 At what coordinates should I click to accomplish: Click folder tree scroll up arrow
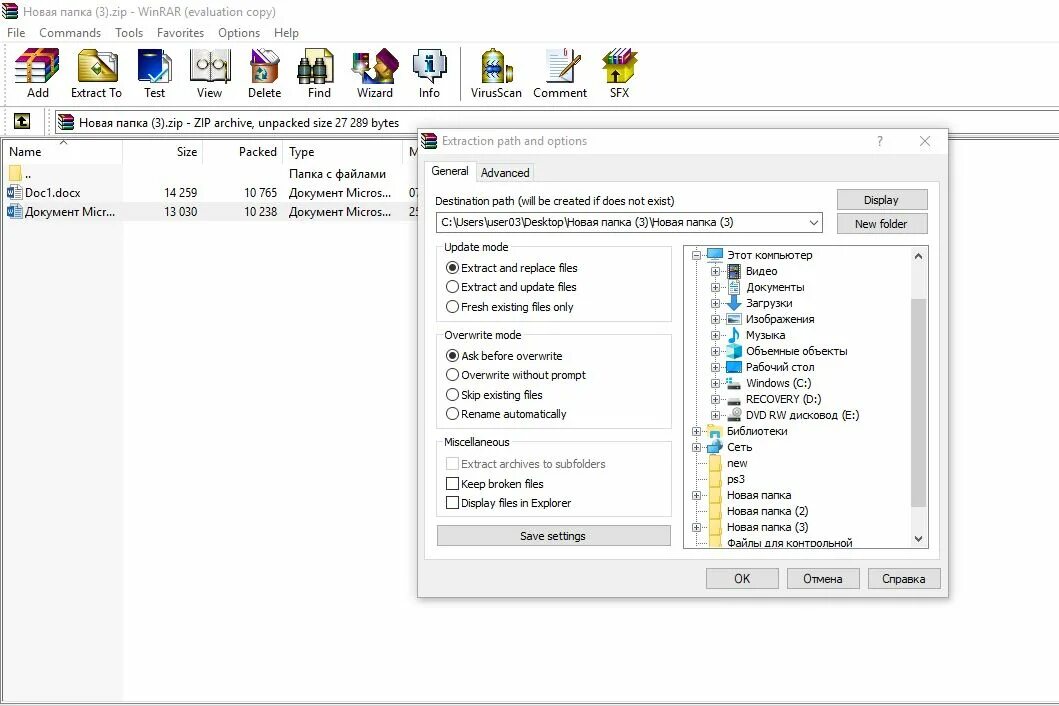point(918,256)
